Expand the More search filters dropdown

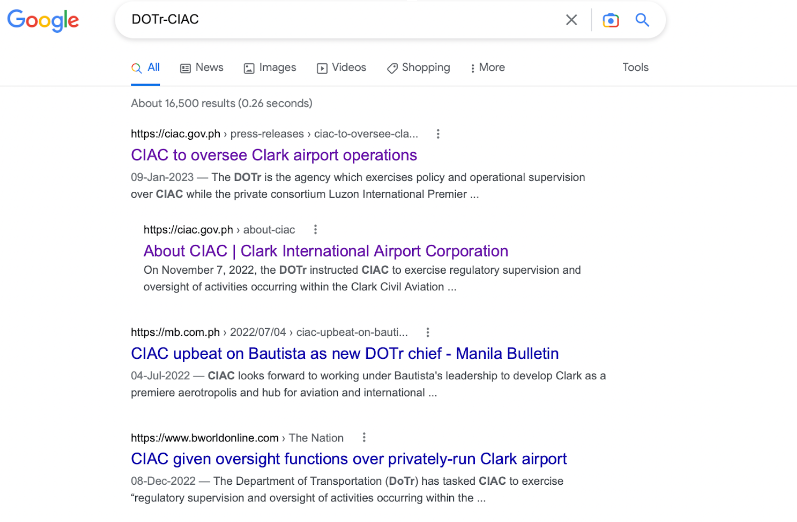[x=486, y=68]
